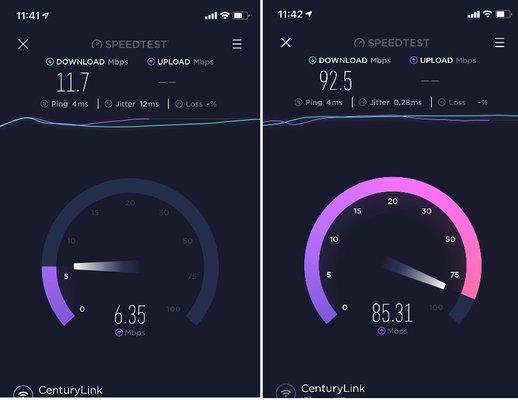Viewport: 518px width, 400px height.
Task: Tap the Jitter icon showing 0.28ms
Action: [x=363, y=102]
